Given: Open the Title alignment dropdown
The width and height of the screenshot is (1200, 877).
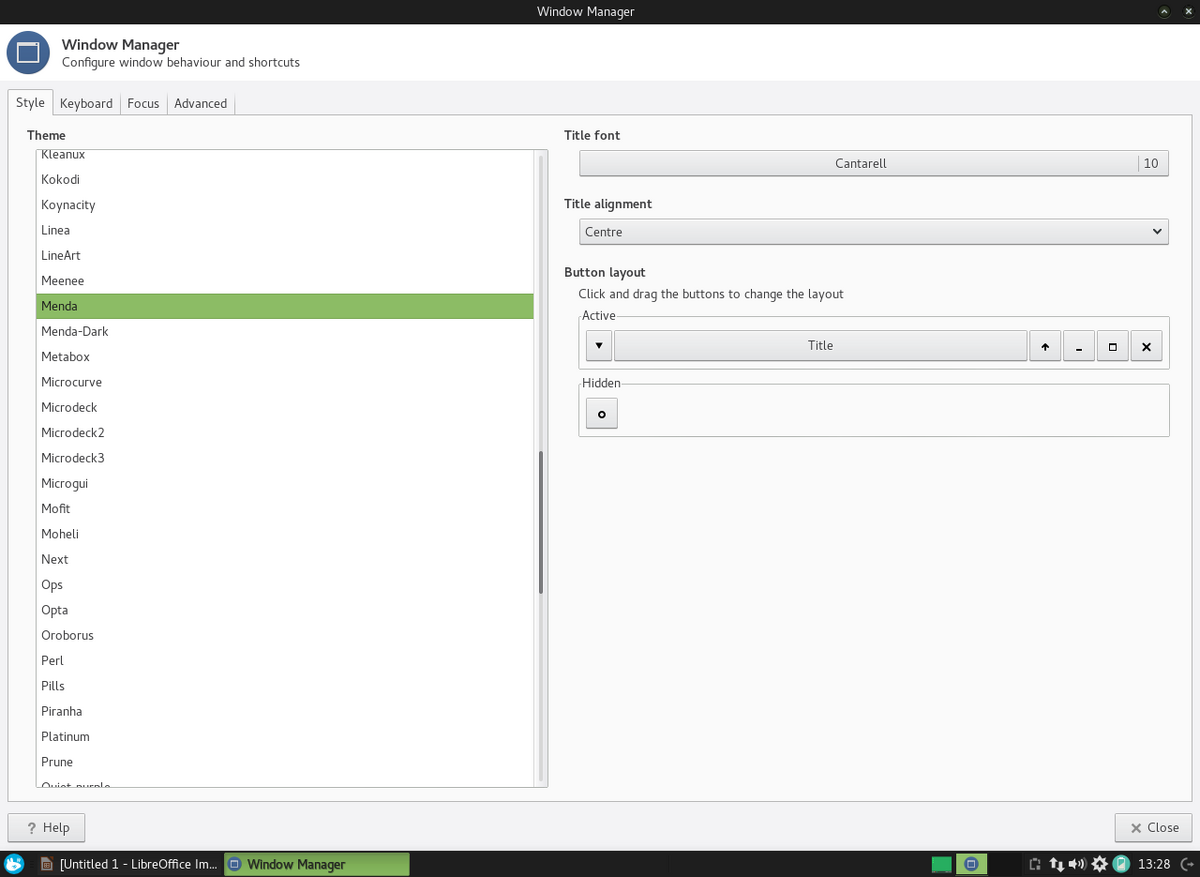Looking at the screenshot, I should pos(872,231).
